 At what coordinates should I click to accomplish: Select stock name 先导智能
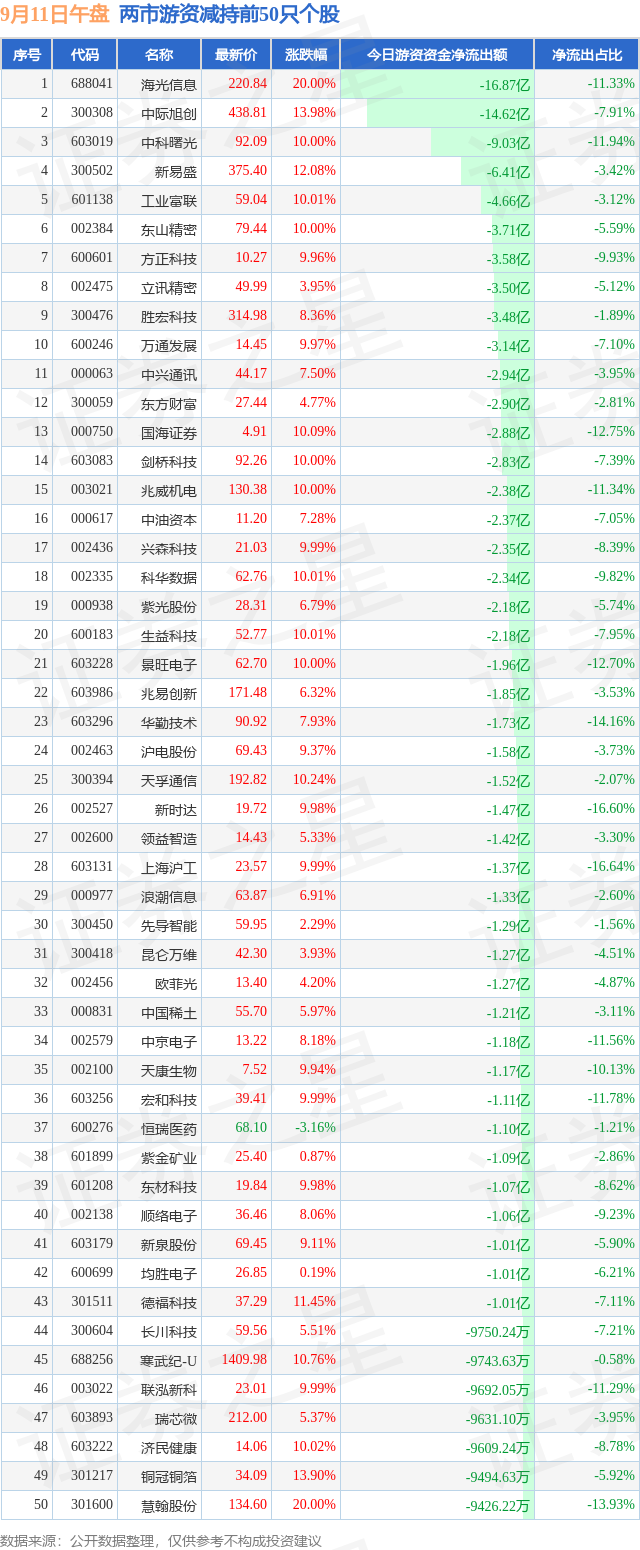[x=170, y=926]
